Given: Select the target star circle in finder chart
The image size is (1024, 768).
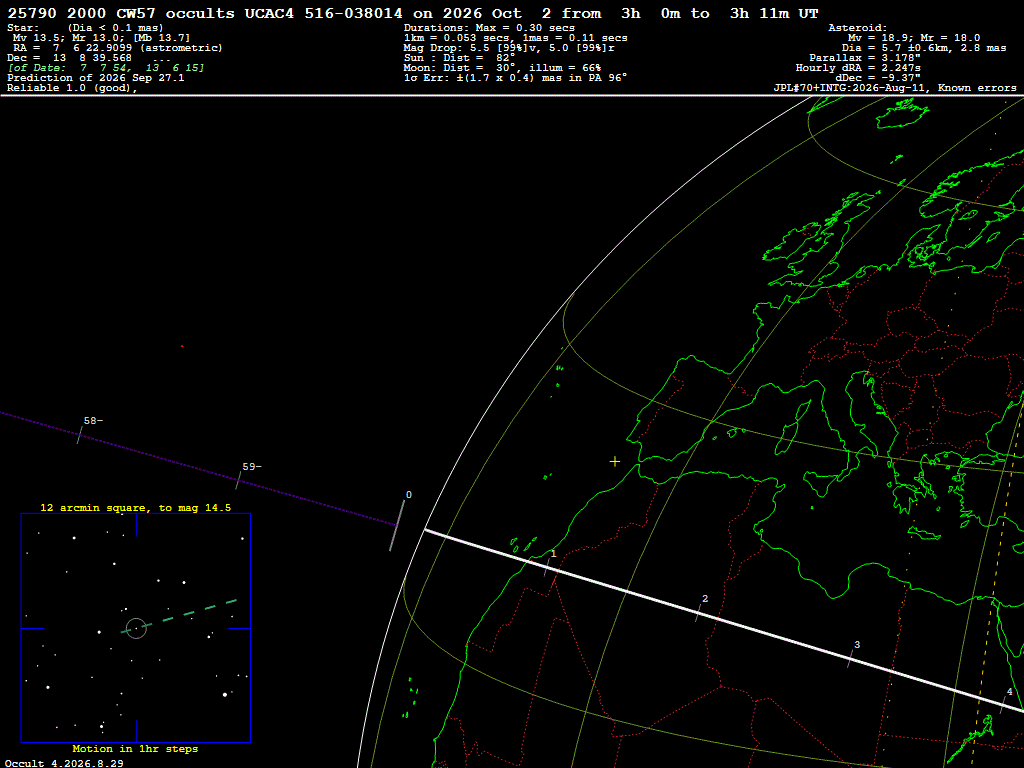Looking at the screenshot, I should [x=136, y=628].
